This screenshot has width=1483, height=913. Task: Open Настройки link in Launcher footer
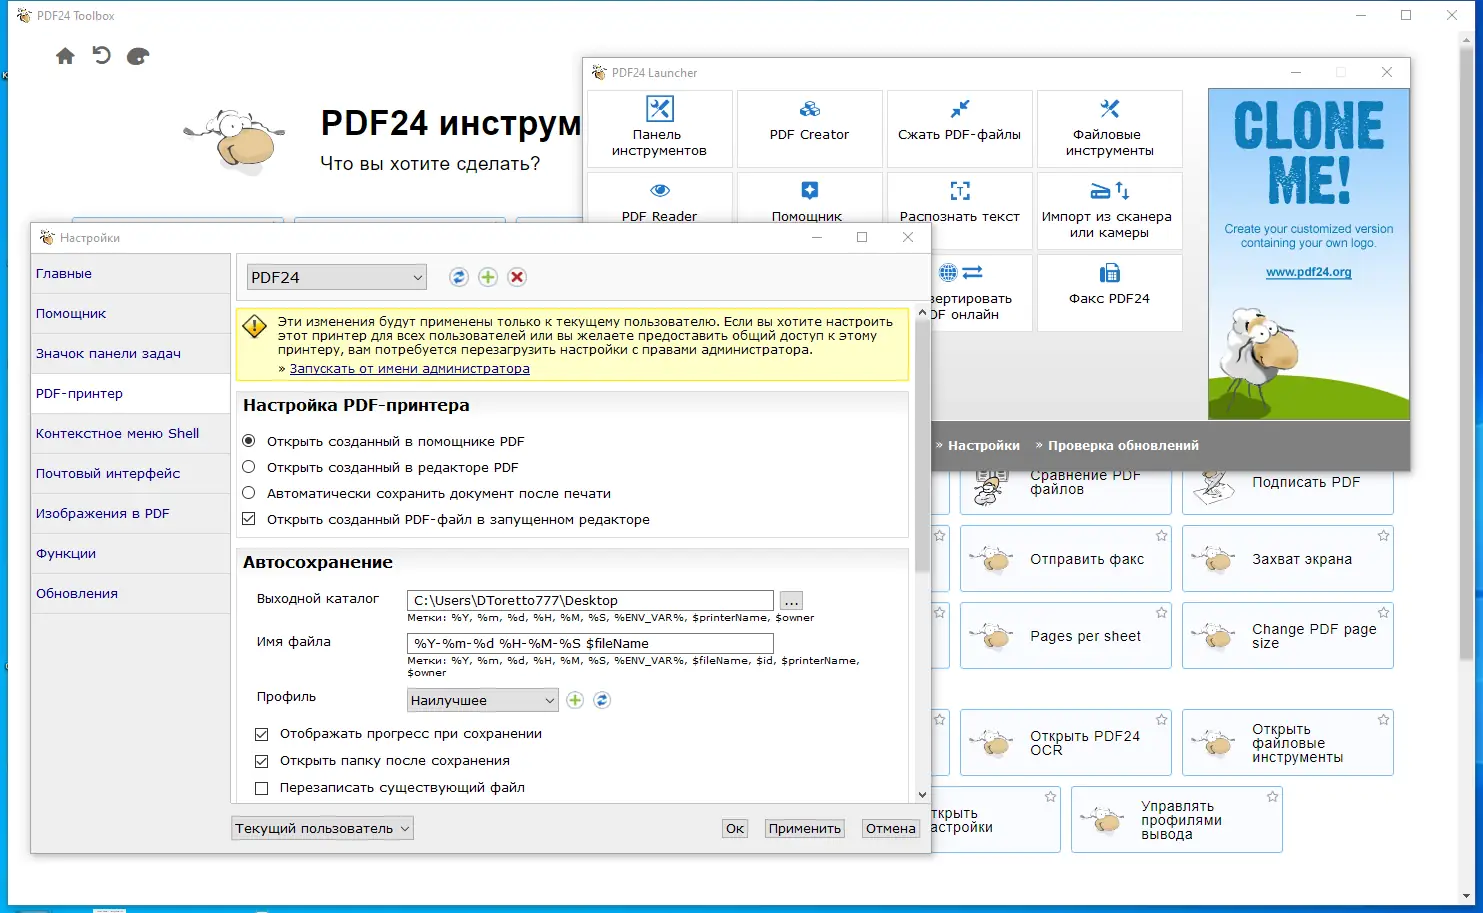(x=984, y=445)
